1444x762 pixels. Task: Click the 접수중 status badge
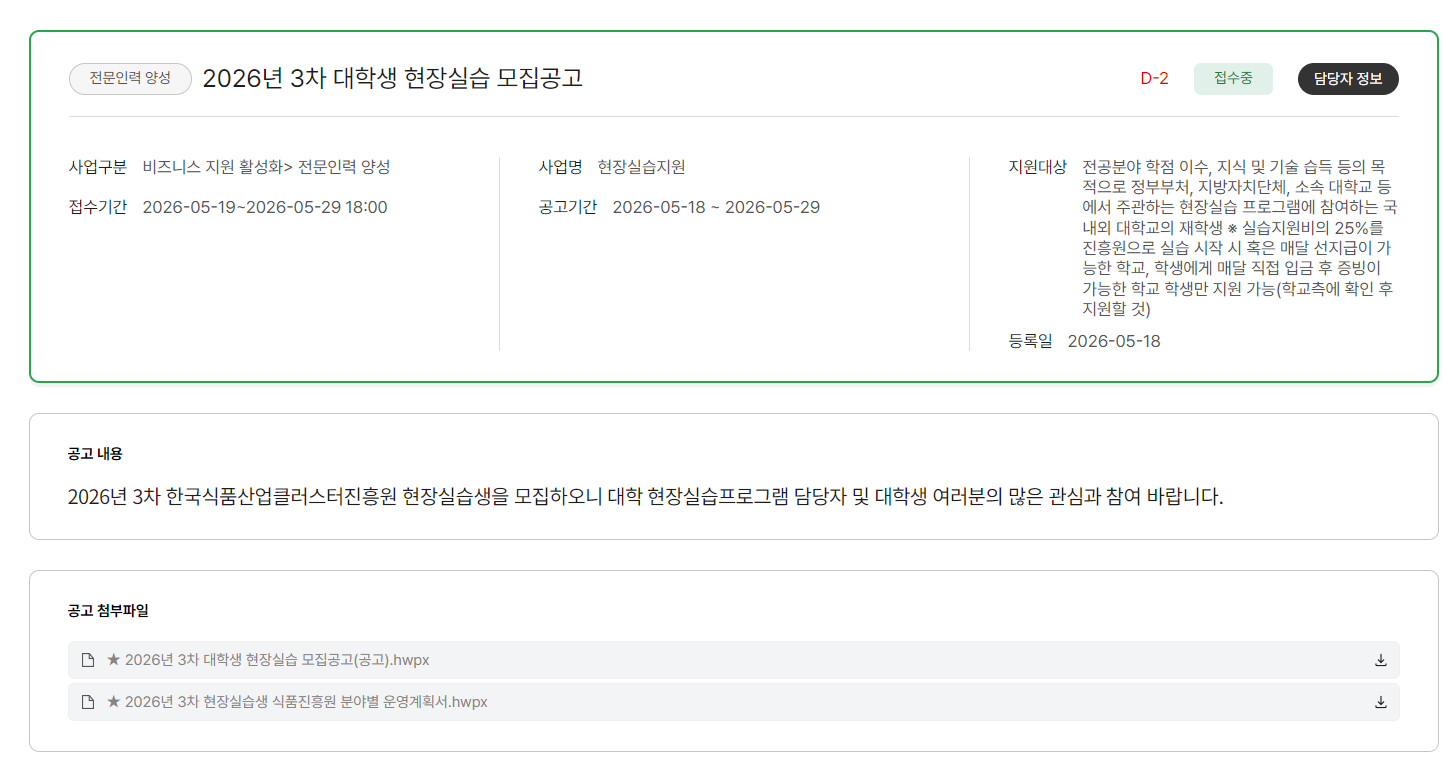click(x=1233, y=79)
